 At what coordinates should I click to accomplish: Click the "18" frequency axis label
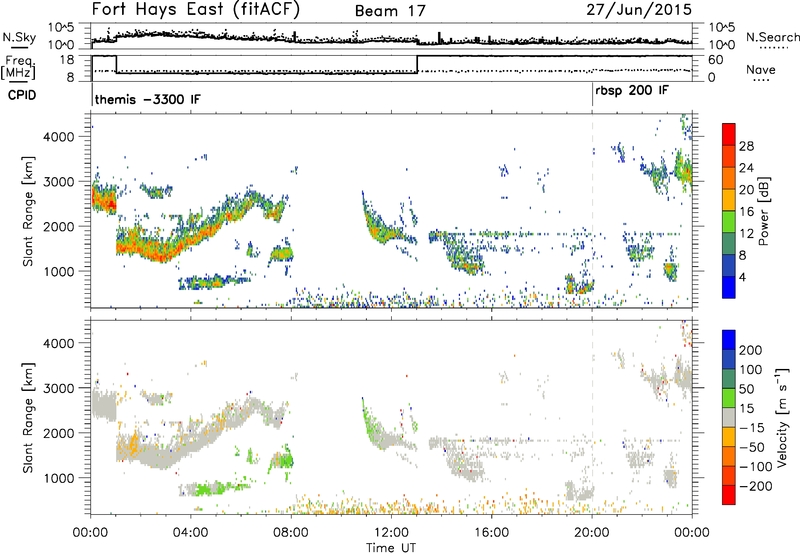(x=67, y=60)
